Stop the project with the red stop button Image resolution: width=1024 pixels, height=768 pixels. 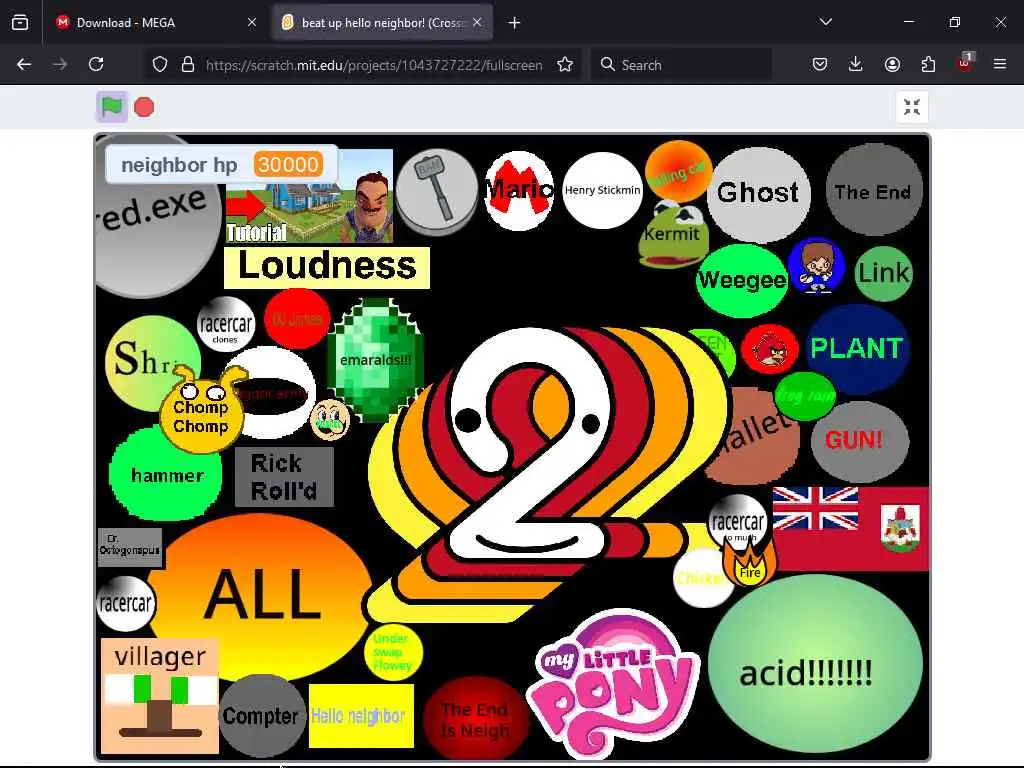[x=144, y=107]
